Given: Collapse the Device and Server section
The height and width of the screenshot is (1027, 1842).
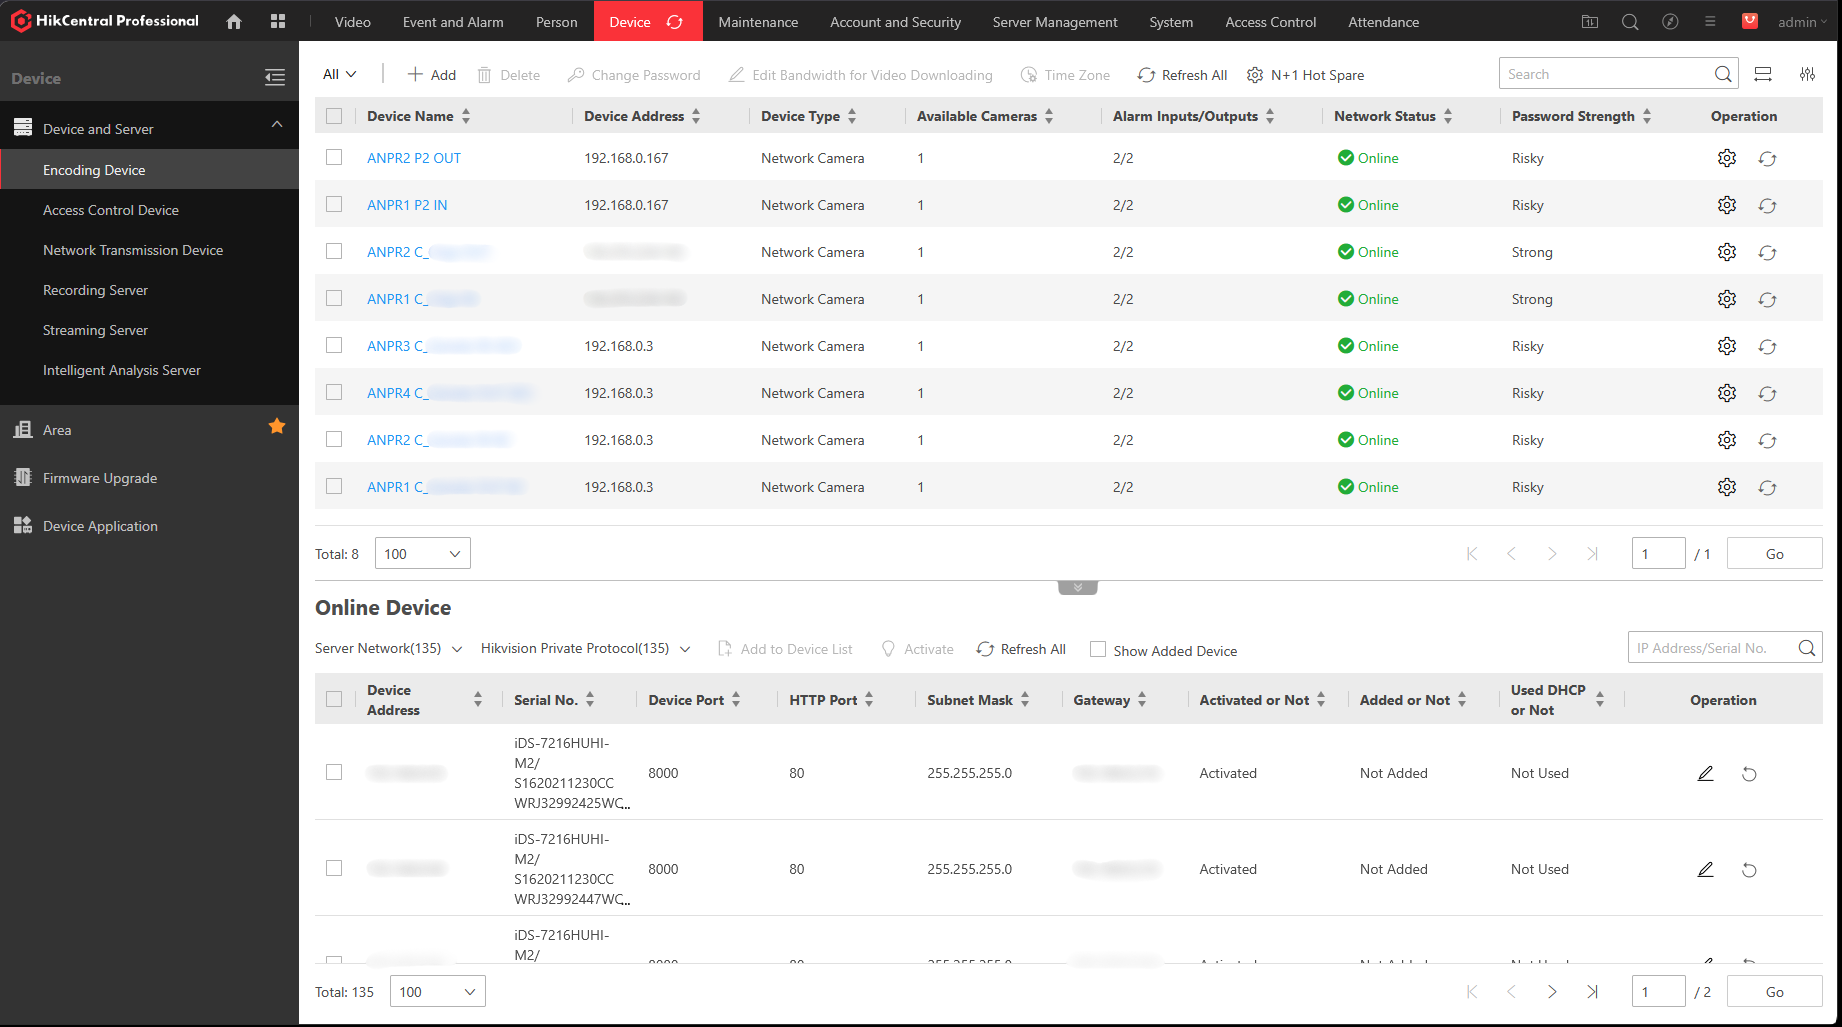Looking at the screenshot, I should point(277,125).
